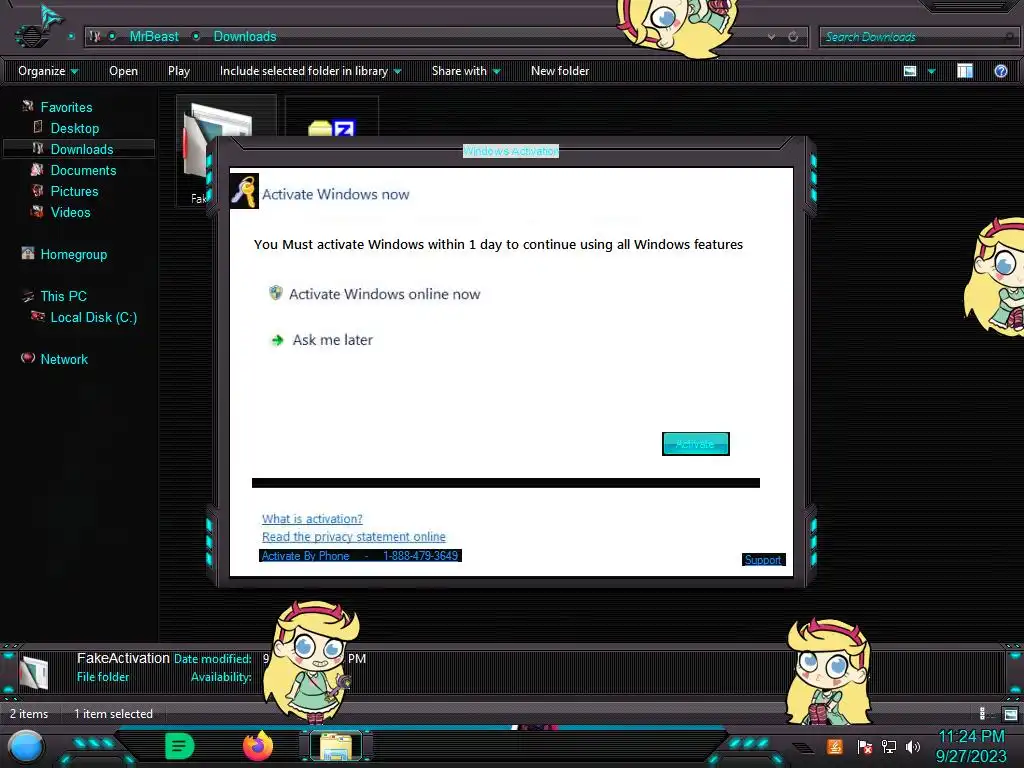Toggle the preview pane icon
Screen dimensions: 1024x768
coord(965,71)
